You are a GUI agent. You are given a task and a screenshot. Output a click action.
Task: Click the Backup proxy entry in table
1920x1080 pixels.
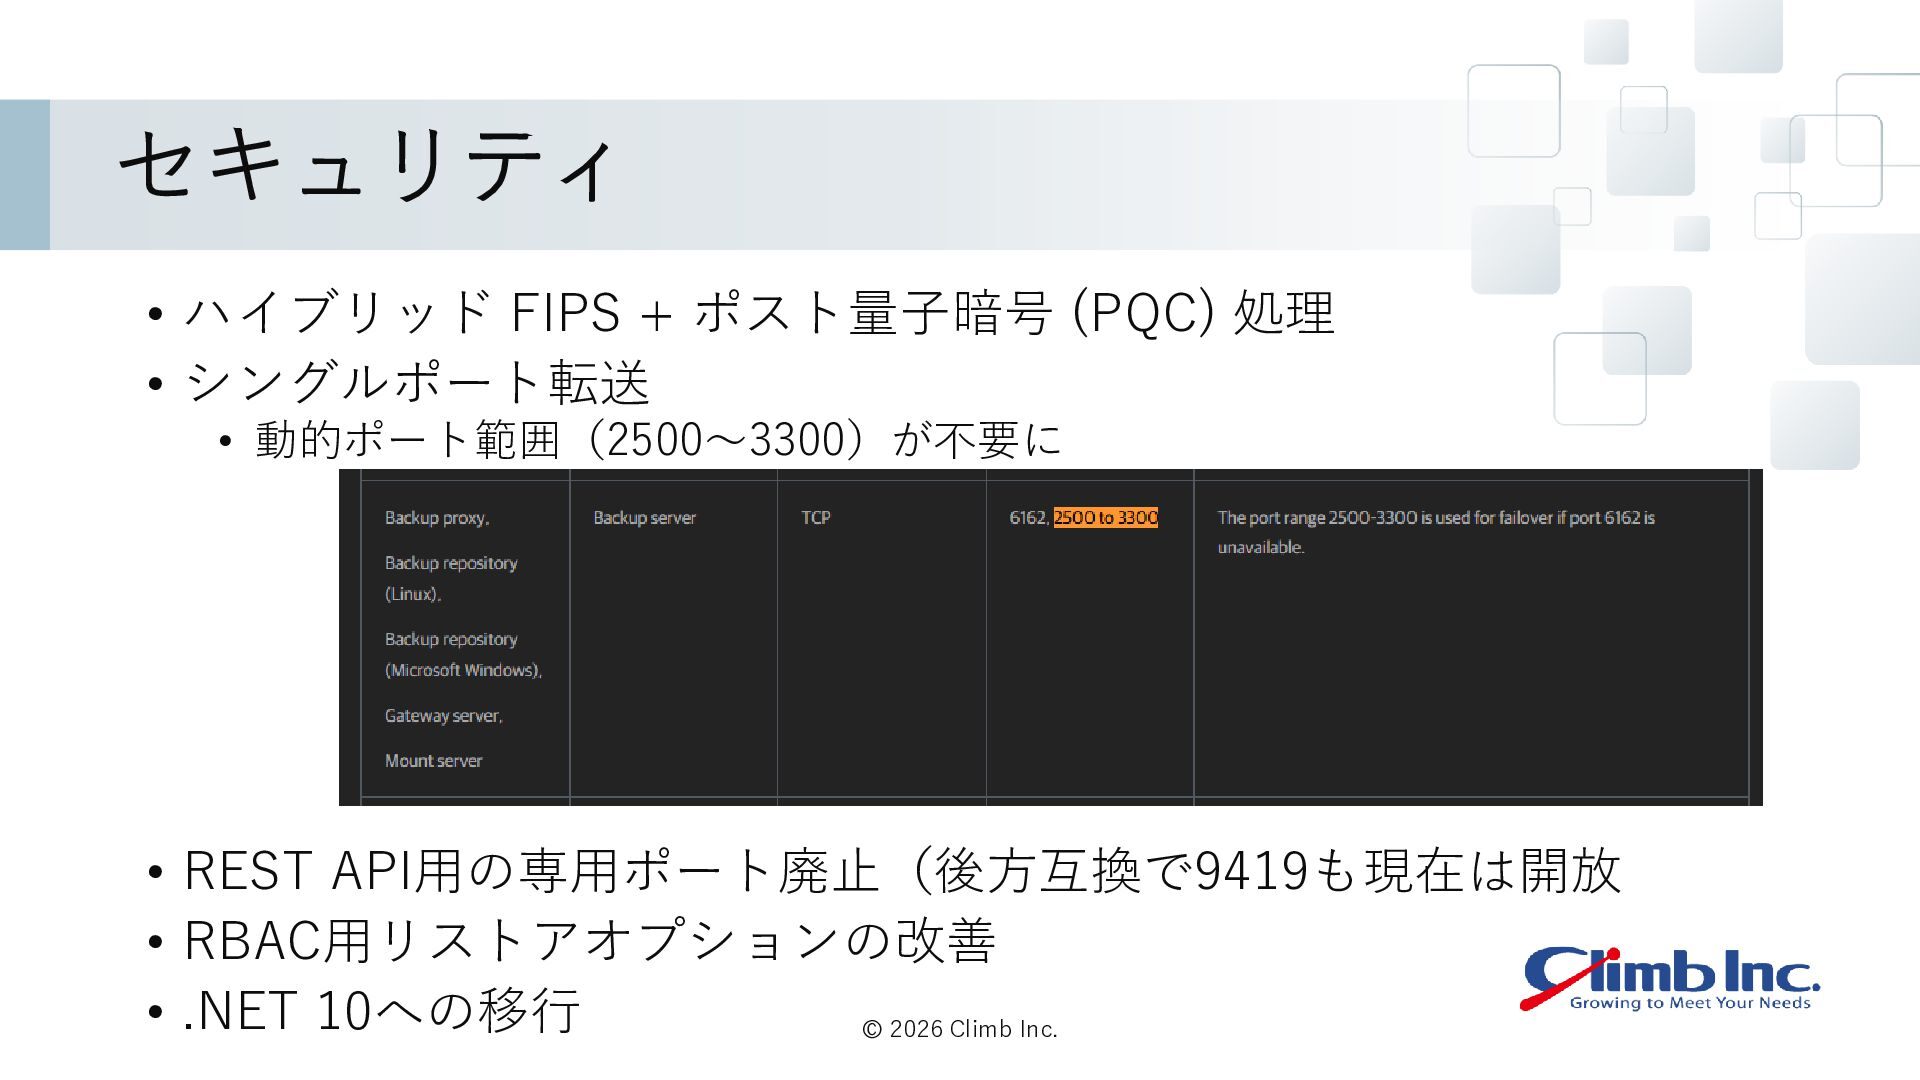(437, 518)
